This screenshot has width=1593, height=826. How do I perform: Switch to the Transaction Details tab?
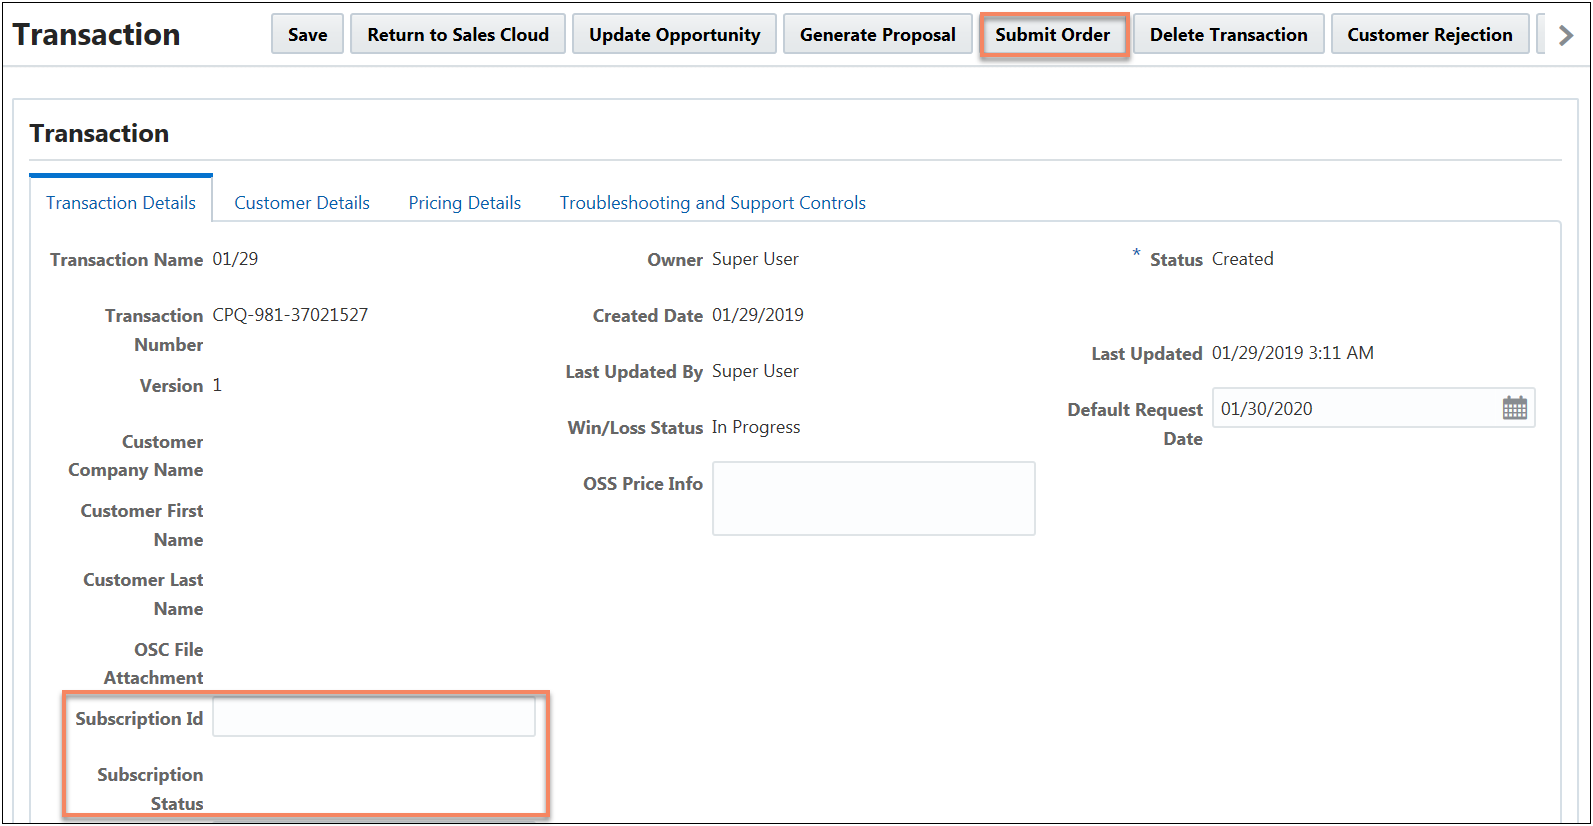pyautogui.click(x=121, y=203)
